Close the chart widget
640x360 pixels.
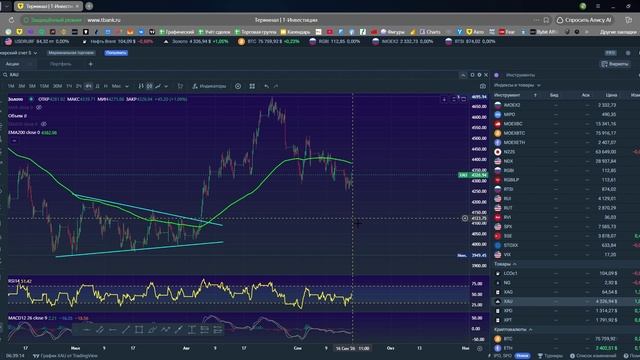point(486,75)
